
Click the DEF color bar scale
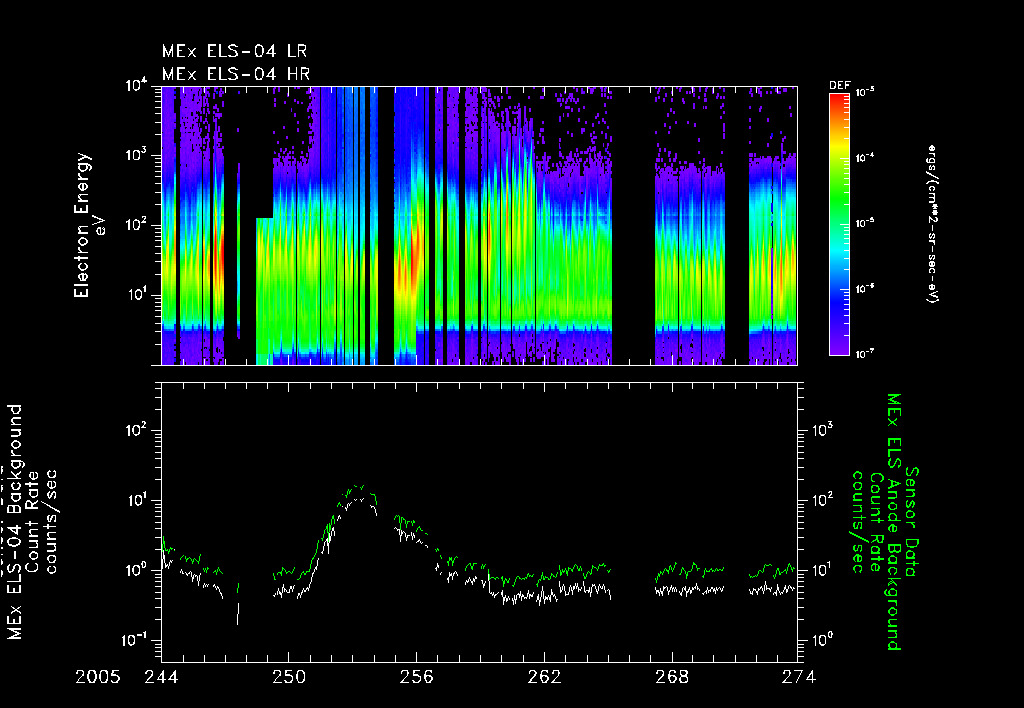point(839,224)
